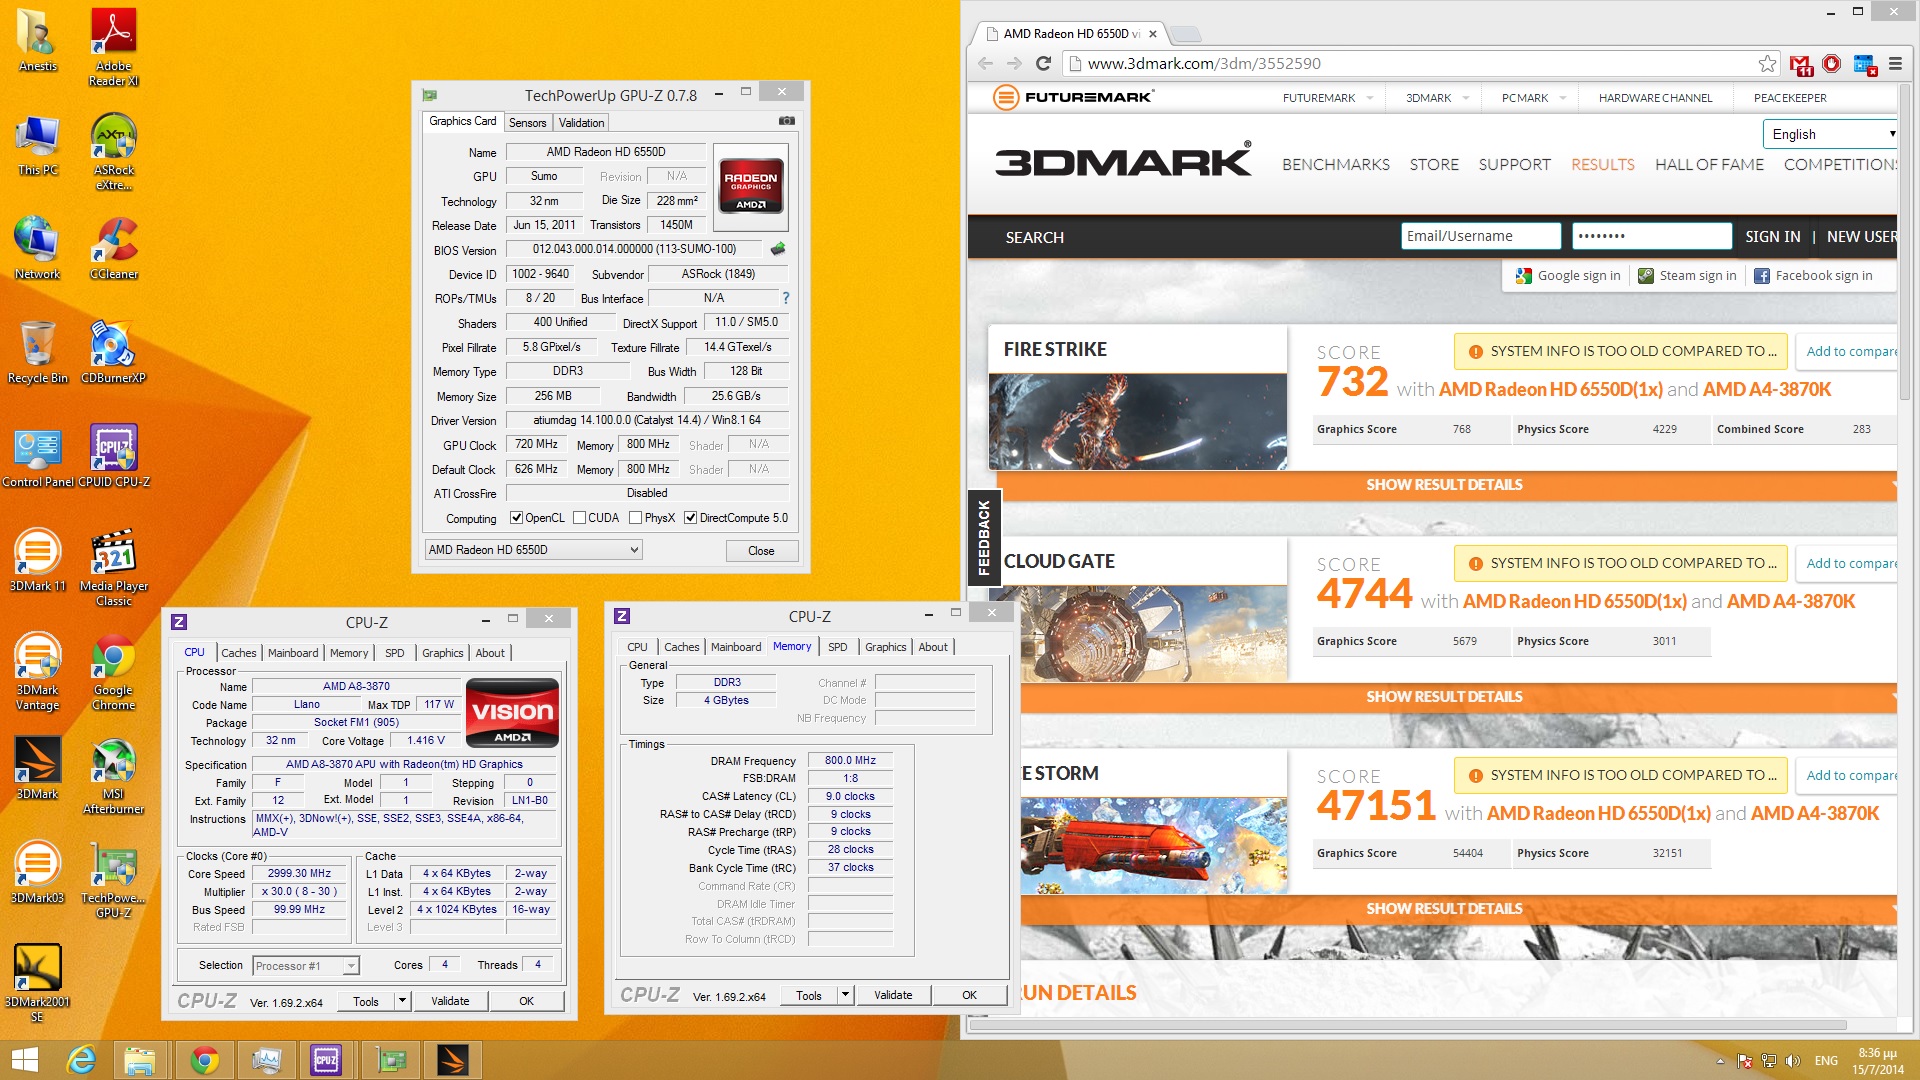
Task: Click Validate in the left CPU-Z window
Action: 450,1001
